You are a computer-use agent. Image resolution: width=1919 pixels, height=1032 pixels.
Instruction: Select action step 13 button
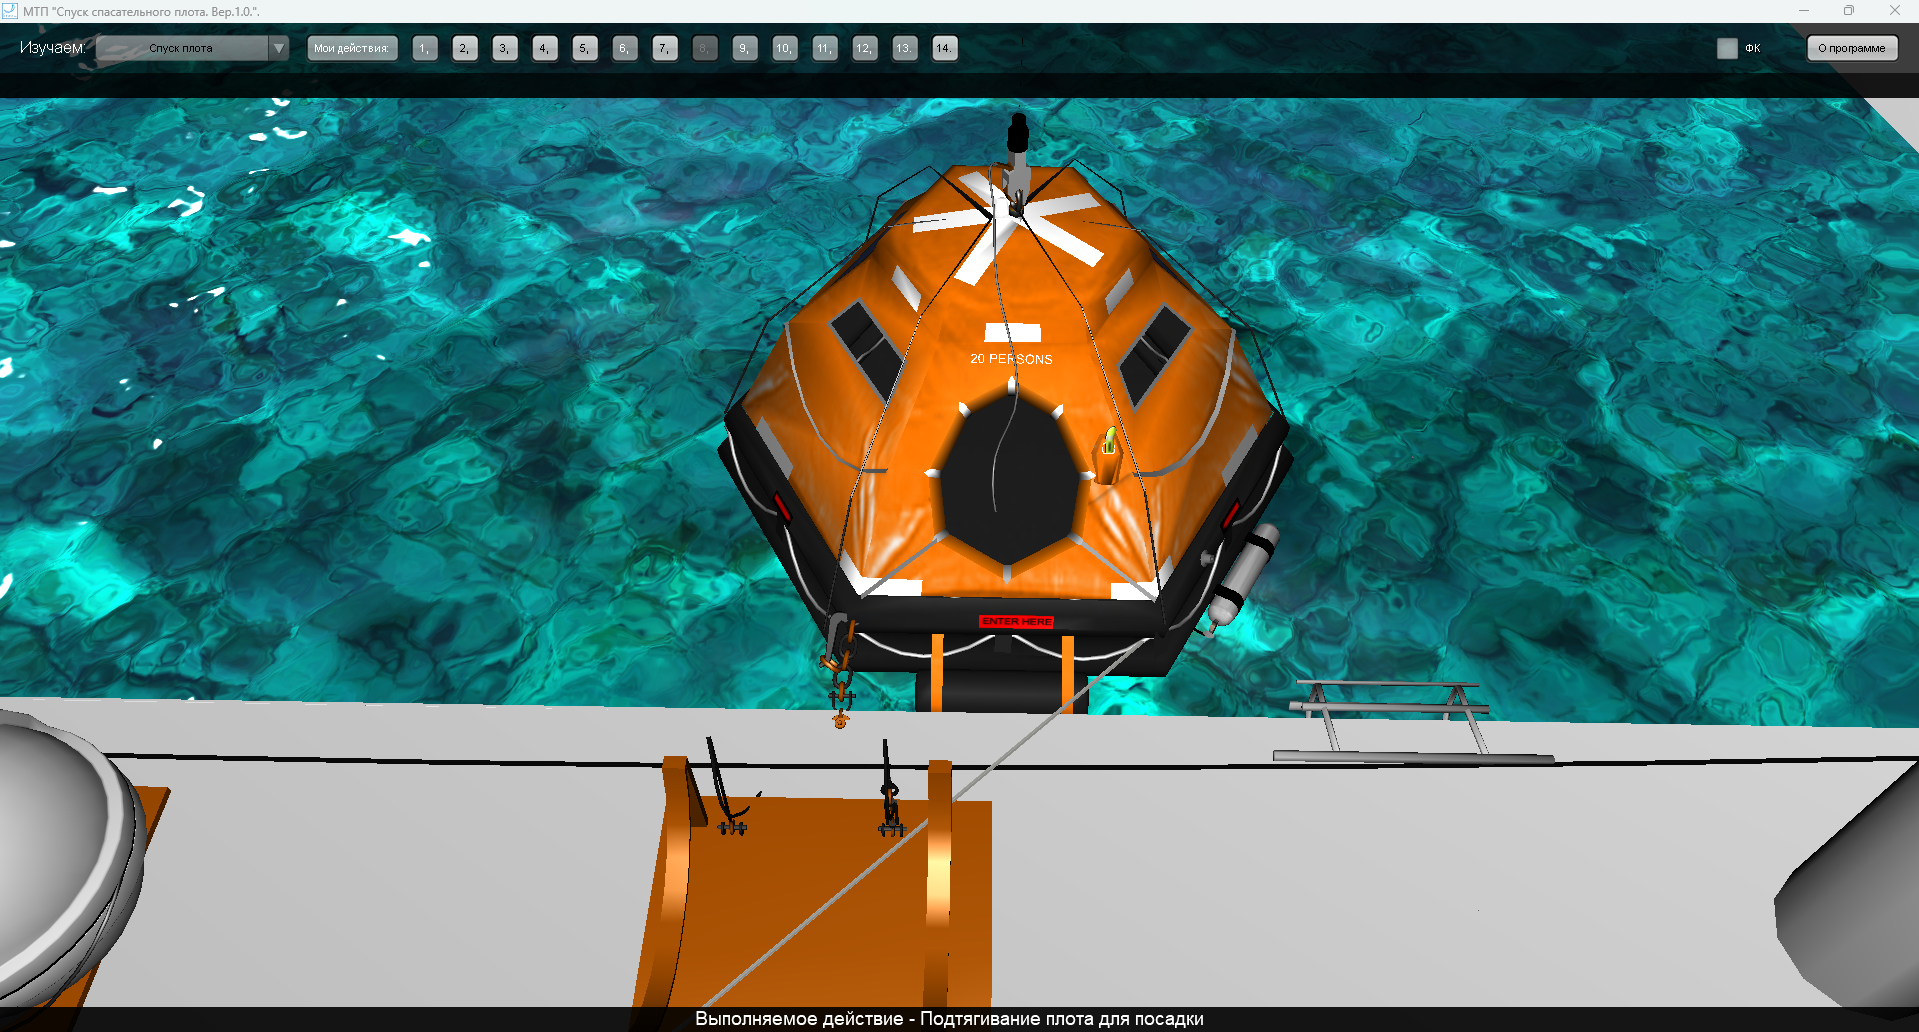click(905, 48)
